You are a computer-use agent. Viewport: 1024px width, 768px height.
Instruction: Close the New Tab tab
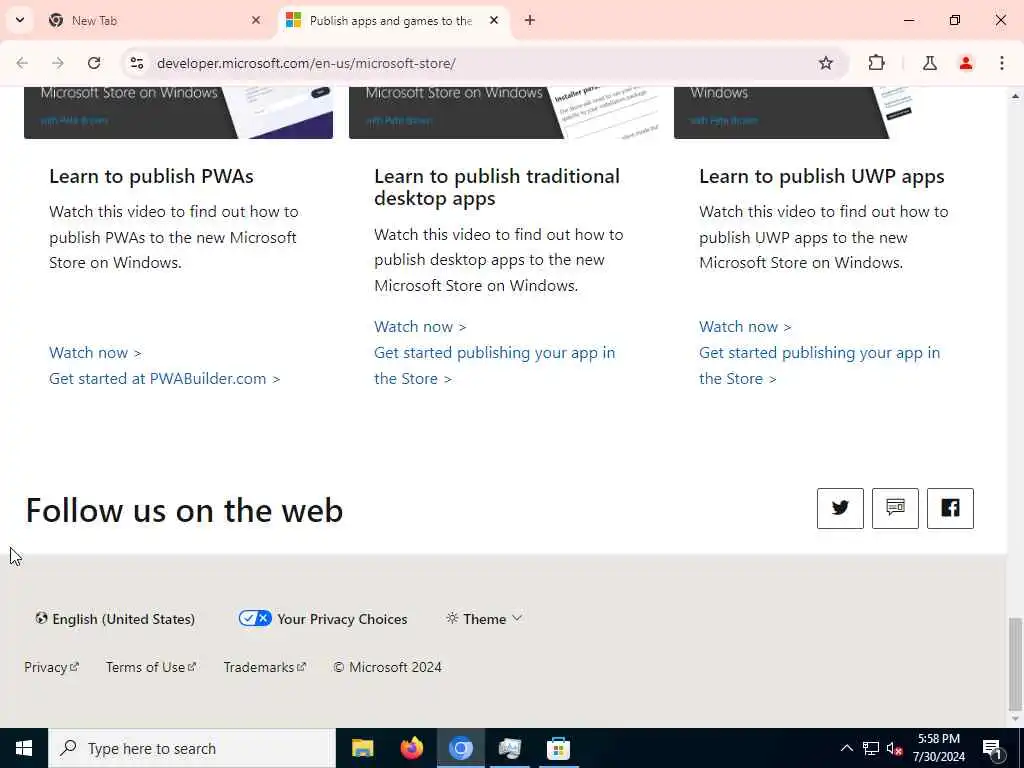coord(256,20)
